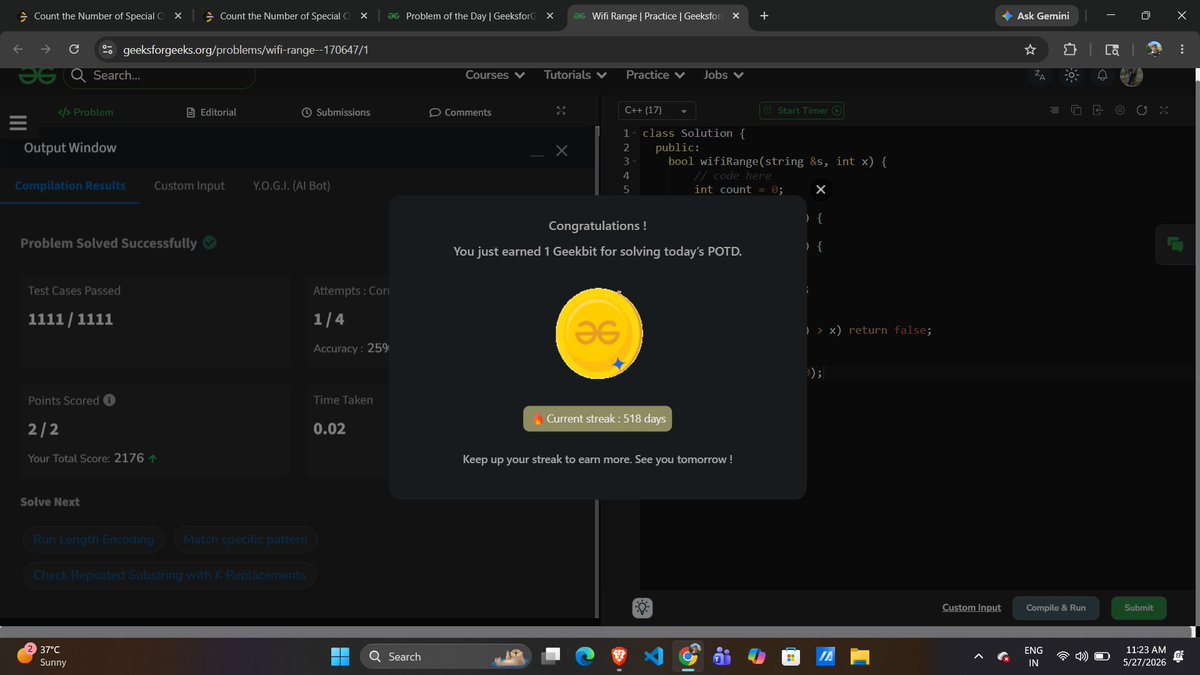Bookmark this page with star icon
Image resolution: width=1200 pixels, height=675 pixels.
1030,49
